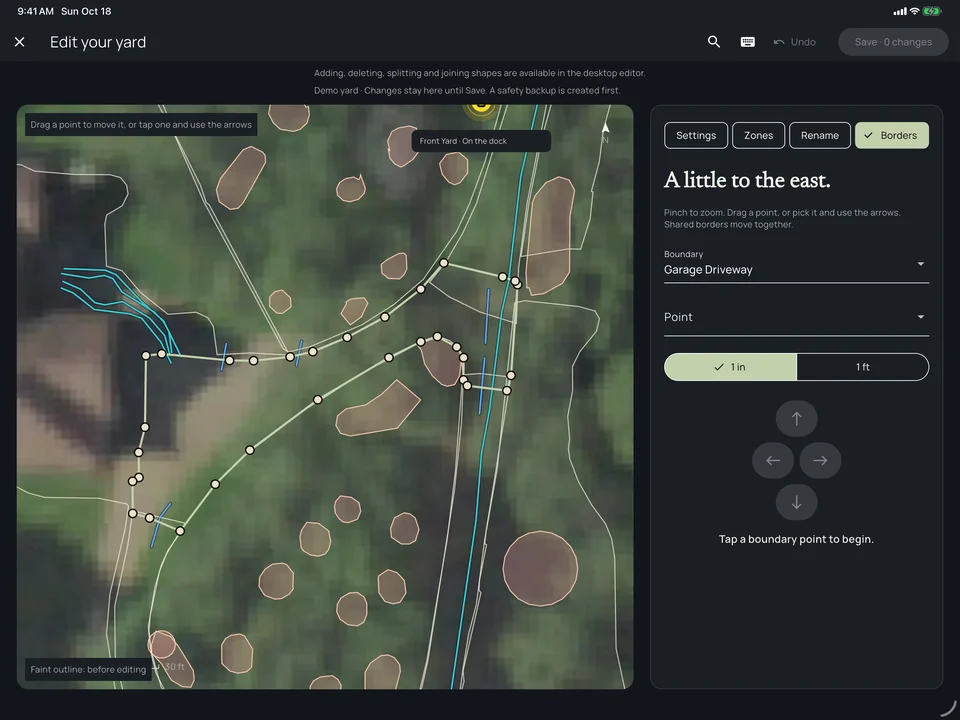Click Save · 0 changes button
Screen dimensions: 960x720
click(x=893, y=42)
